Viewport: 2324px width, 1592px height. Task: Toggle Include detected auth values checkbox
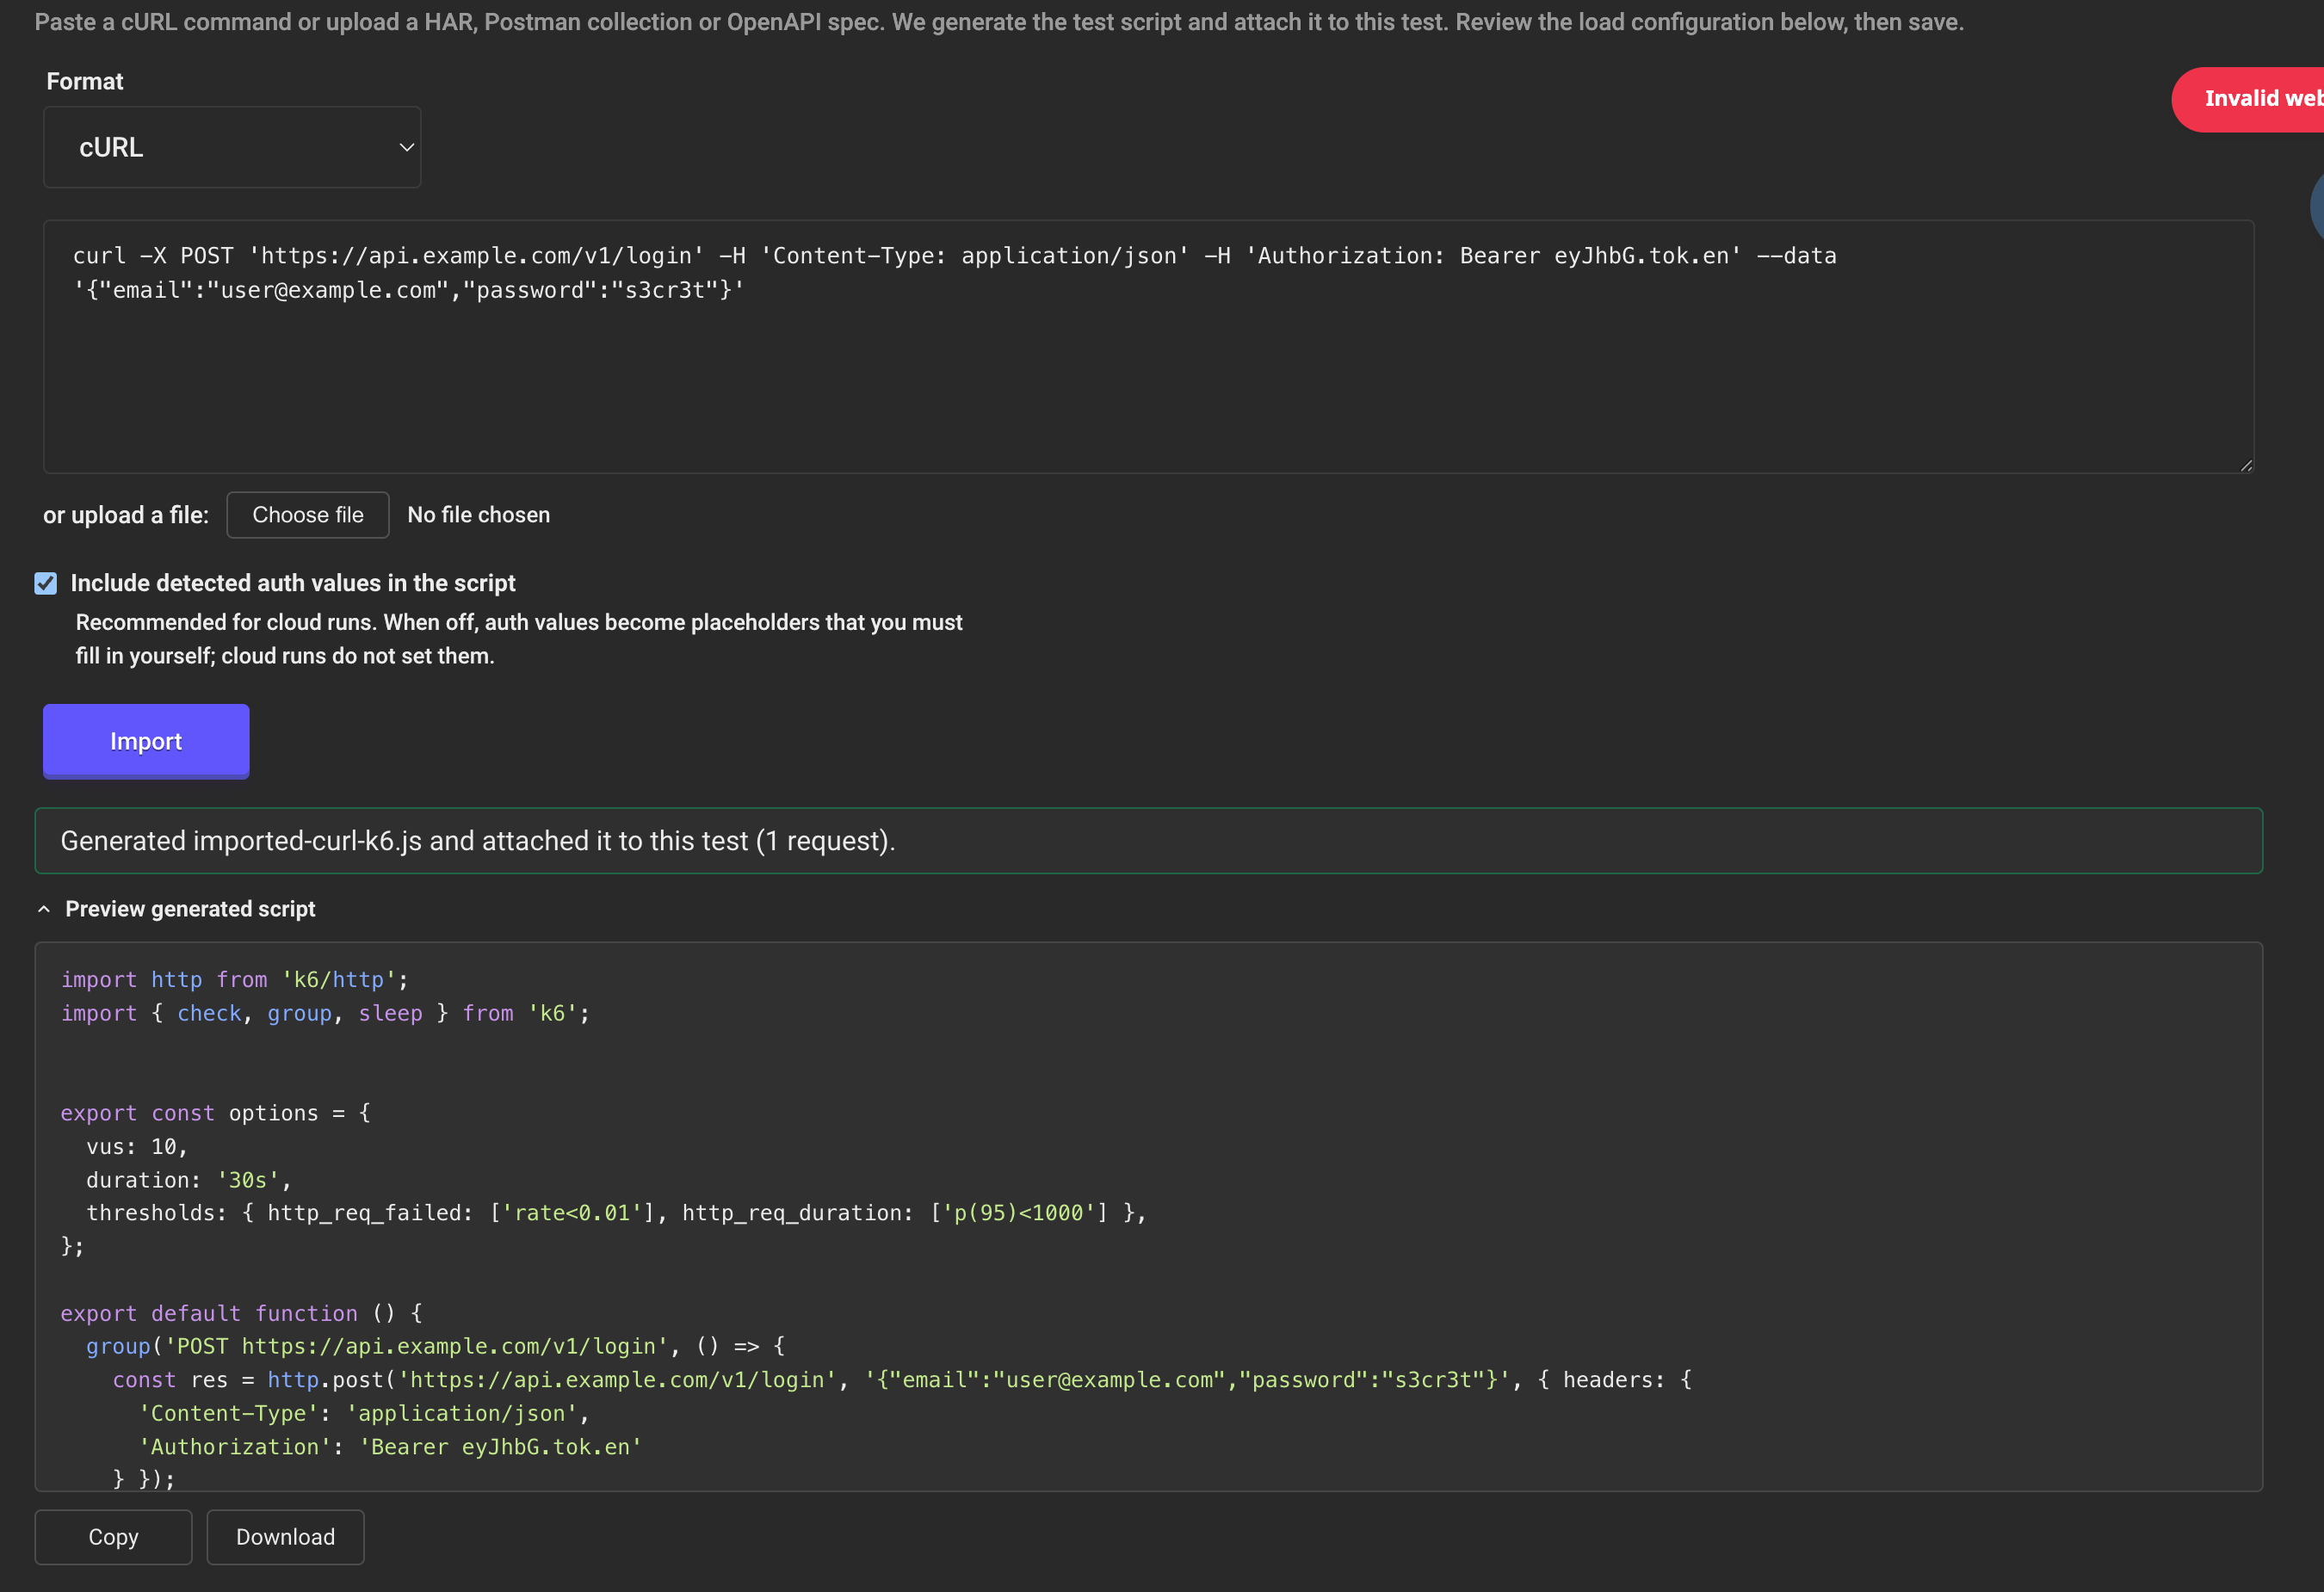[x=46, y=583]
